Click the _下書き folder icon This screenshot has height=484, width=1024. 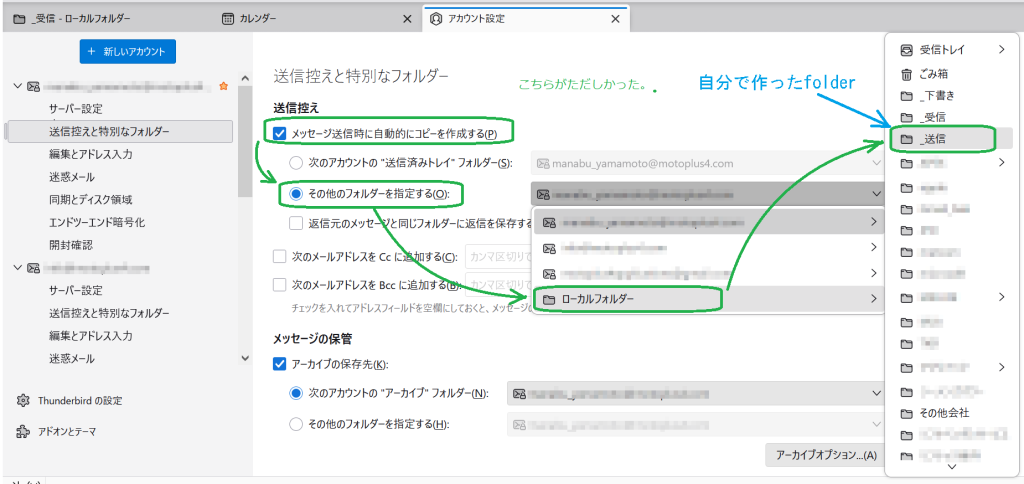click(x=906, y=95)
